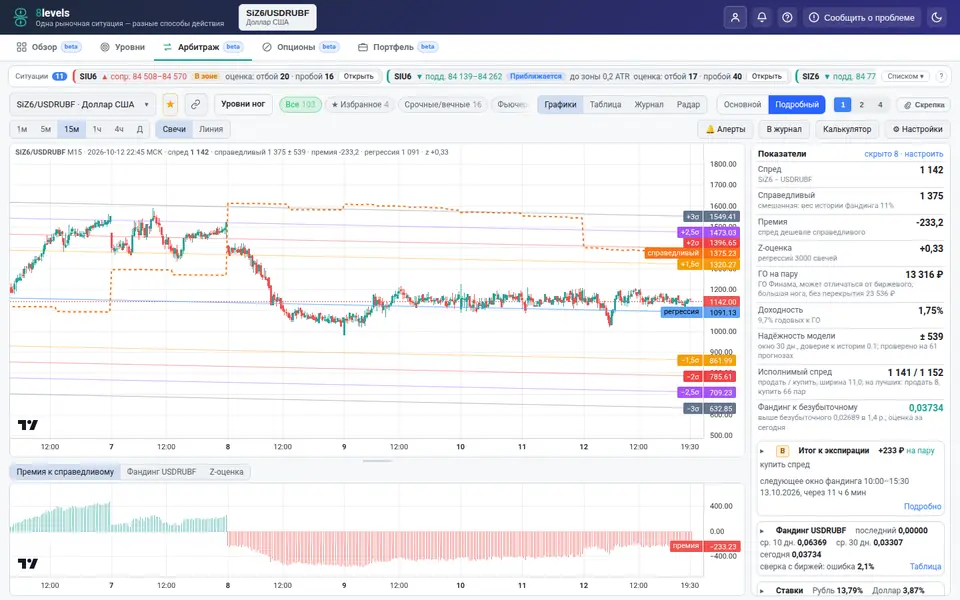Viewport: 960px width, 600px height.
Task: Click the TradingView logo on premium chart
Action: coord(28,563)
